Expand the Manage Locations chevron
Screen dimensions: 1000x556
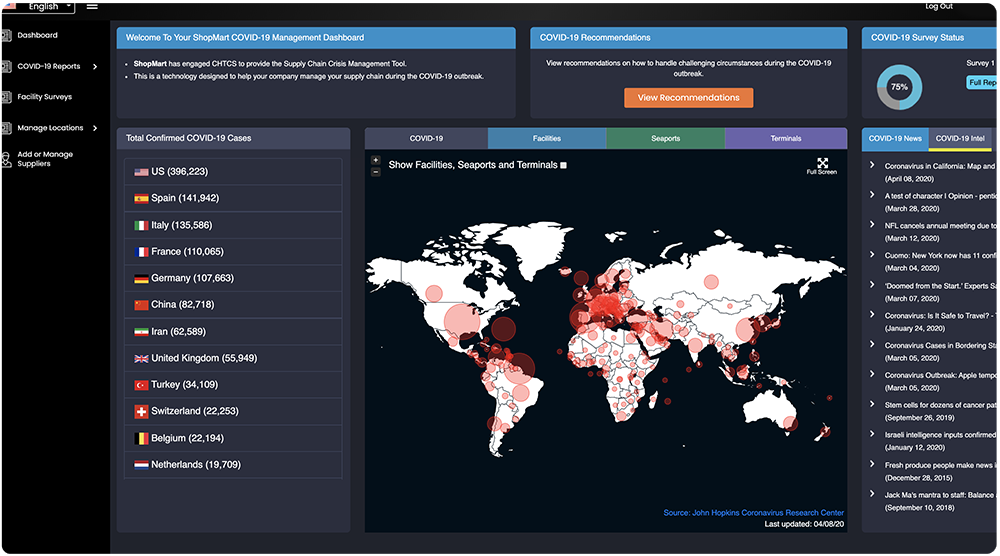tap(95, 128)
